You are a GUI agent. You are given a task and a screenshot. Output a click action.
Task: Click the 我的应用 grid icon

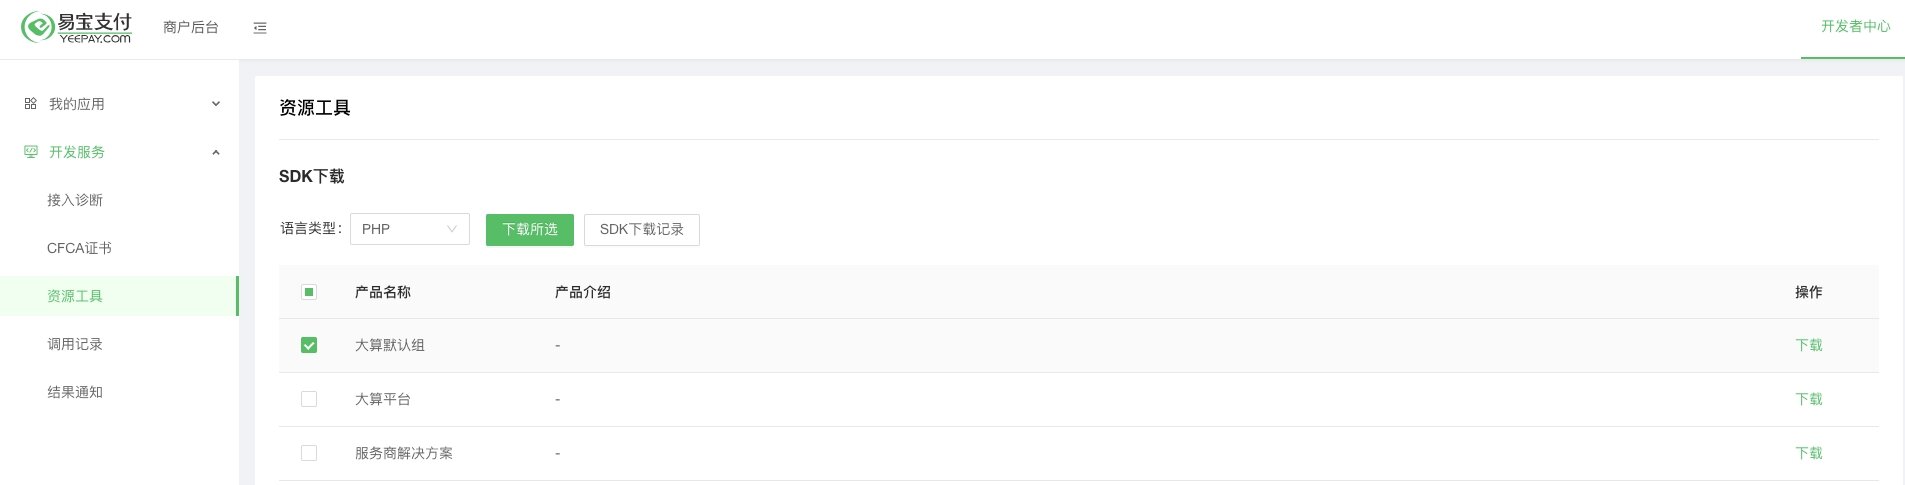coord(30,103)
